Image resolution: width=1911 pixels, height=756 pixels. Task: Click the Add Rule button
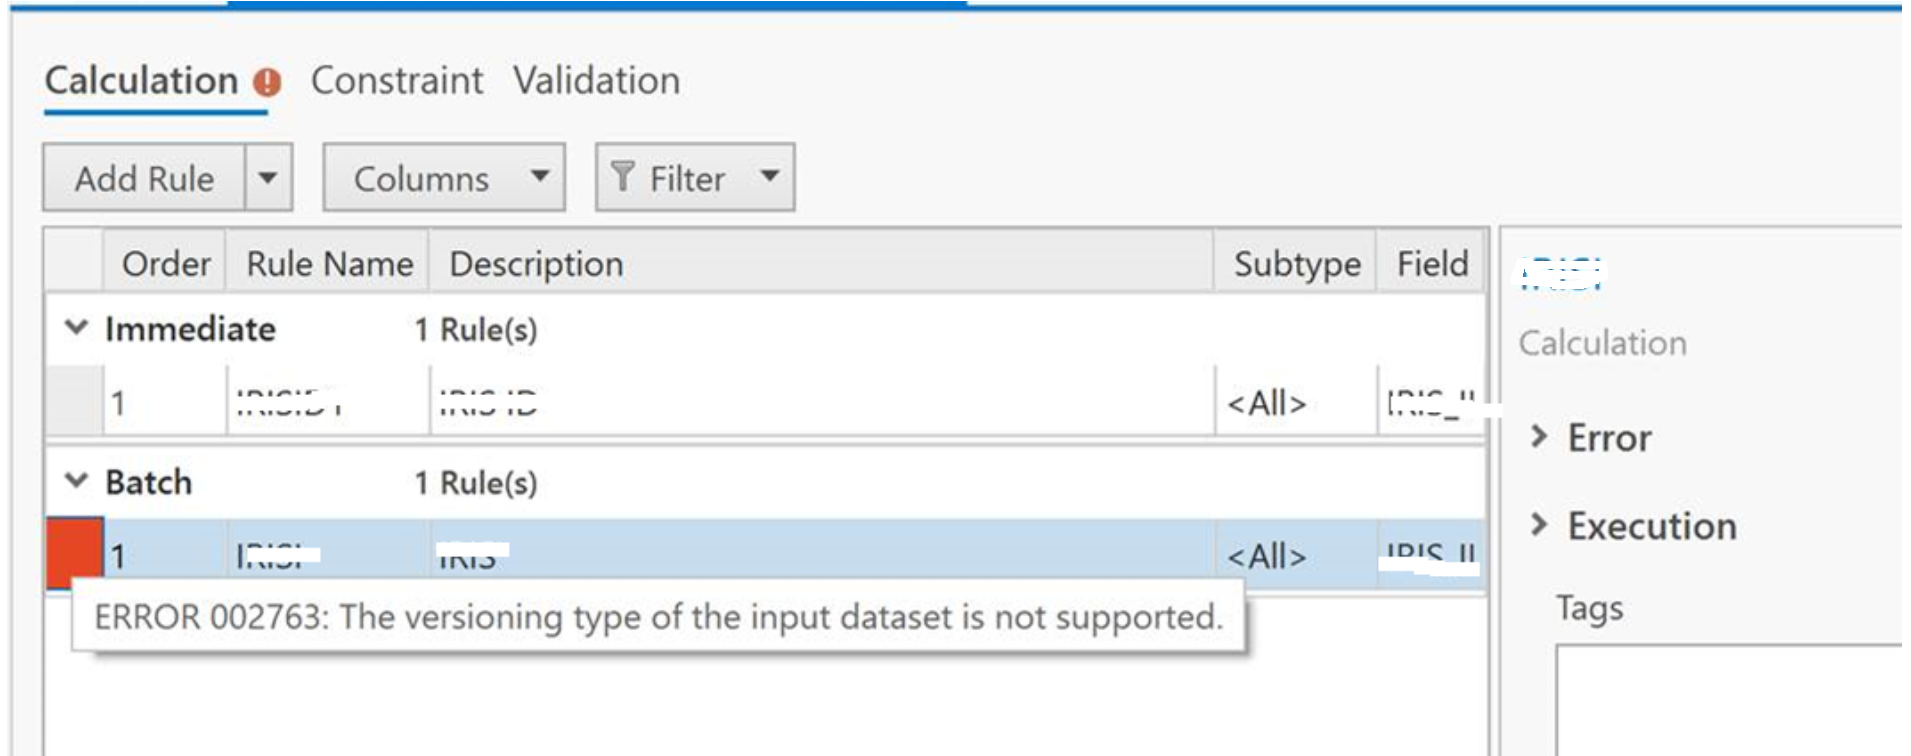pyautogui.click(x=144, y=178)
